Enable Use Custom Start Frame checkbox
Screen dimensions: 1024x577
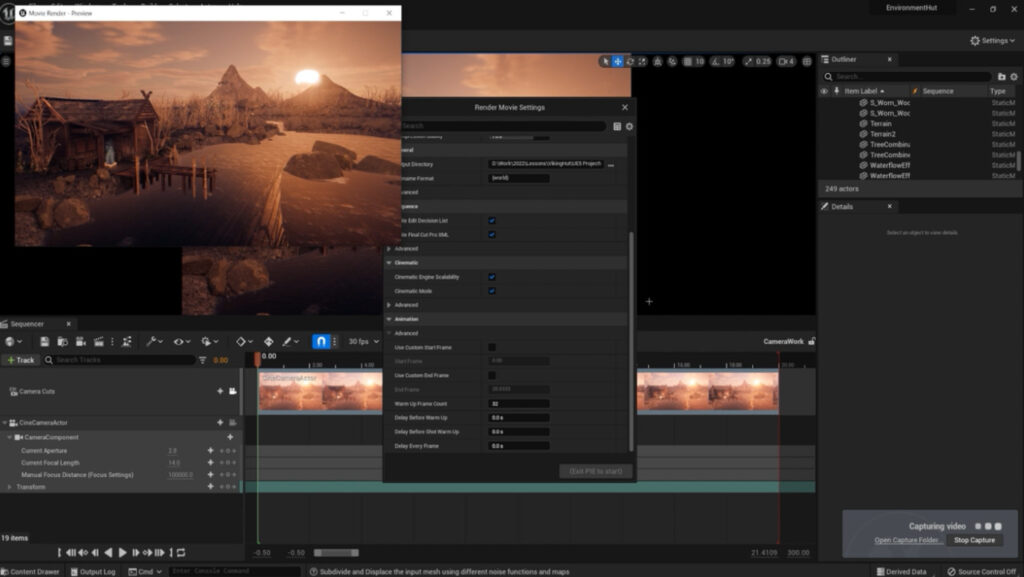click(492, 347)
